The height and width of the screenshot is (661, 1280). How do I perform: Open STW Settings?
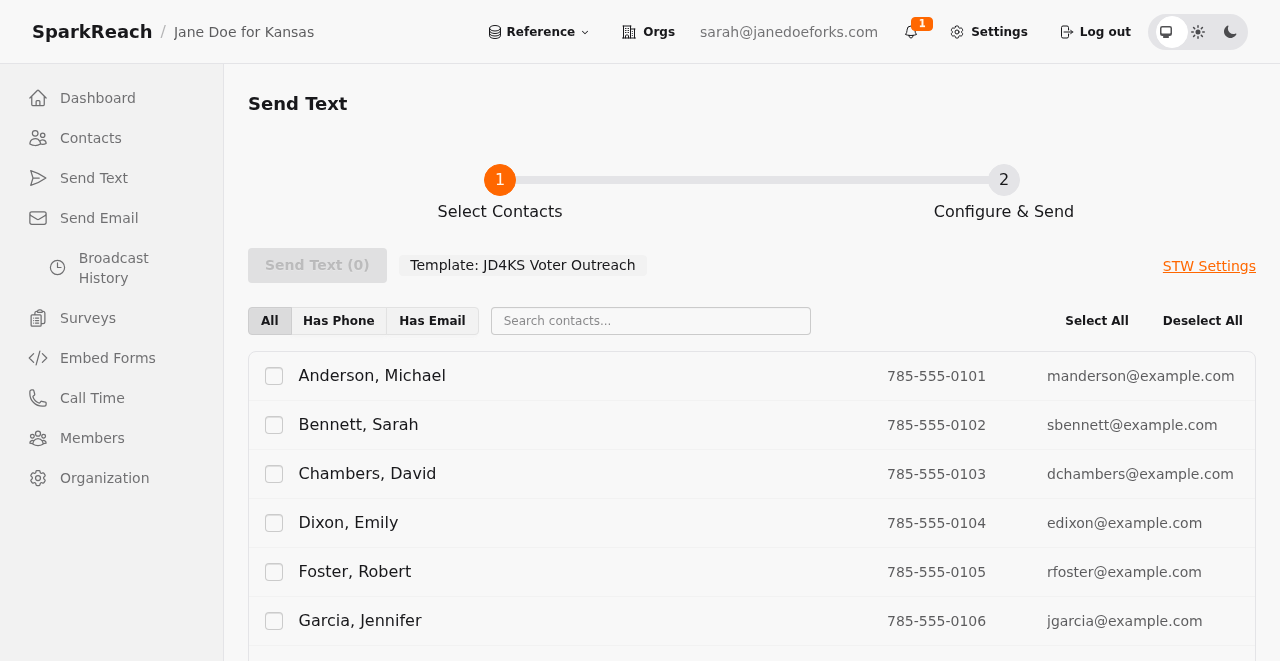[x=1209, y=266]
